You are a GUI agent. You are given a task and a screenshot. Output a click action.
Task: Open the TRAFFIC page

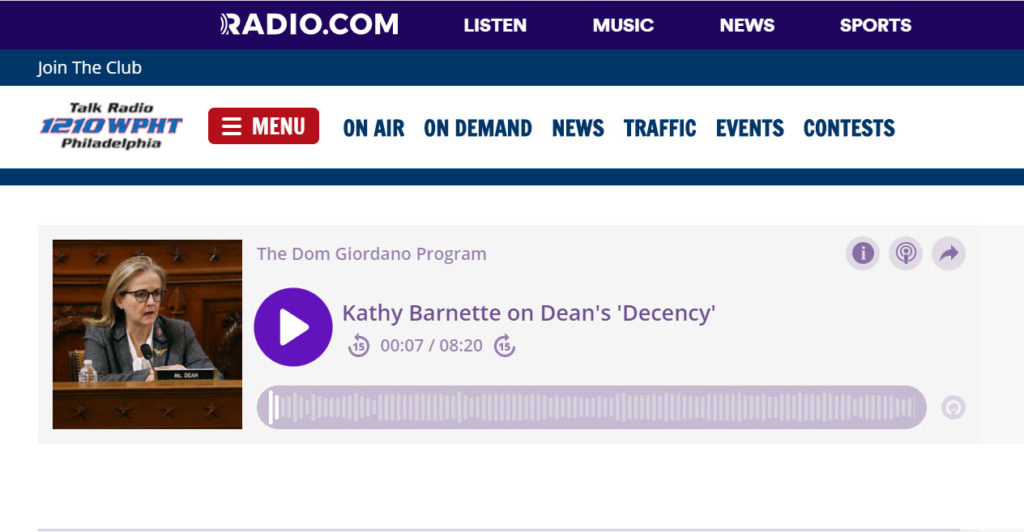point(660,128)
